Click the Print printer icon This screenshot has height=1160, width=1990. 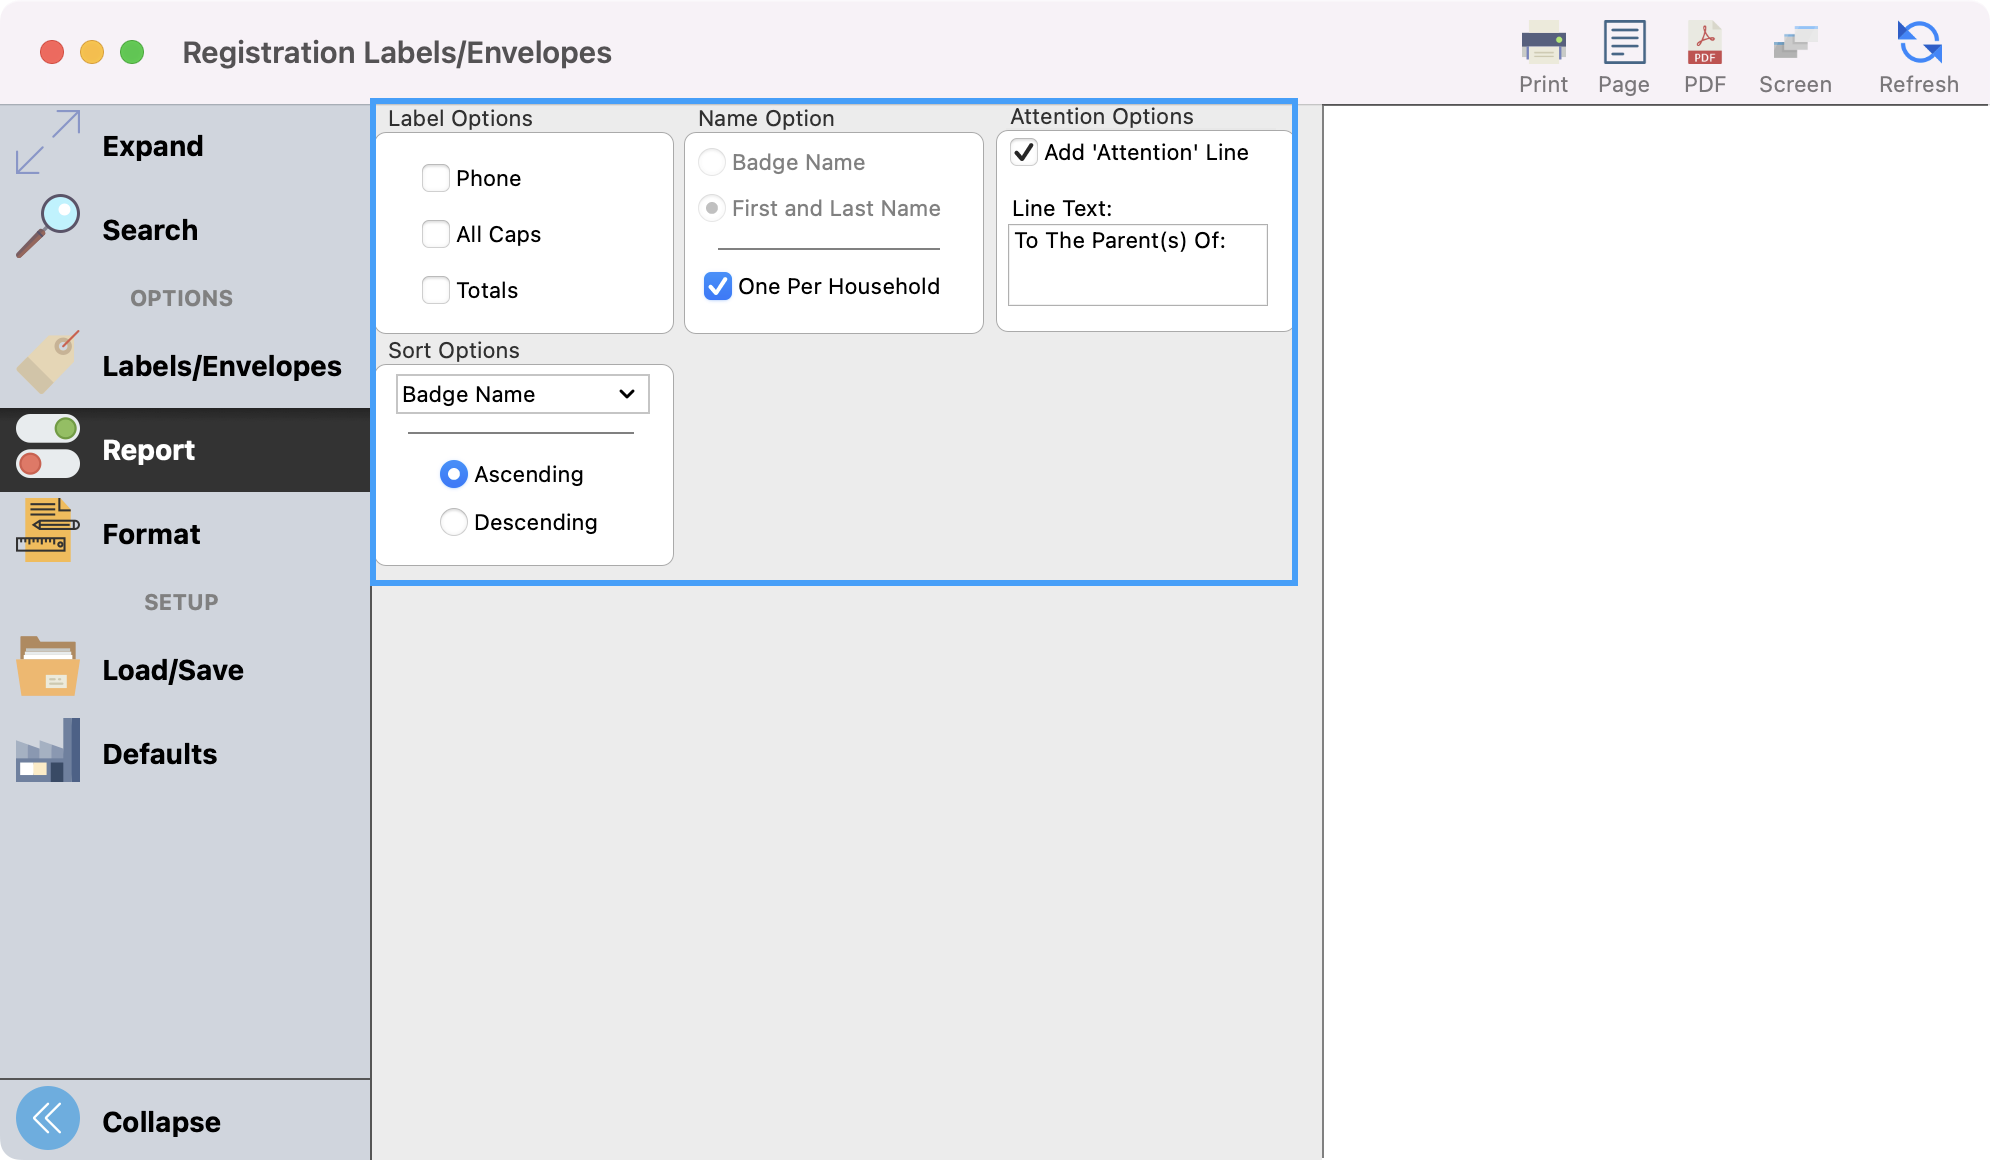click(1543, 44)
